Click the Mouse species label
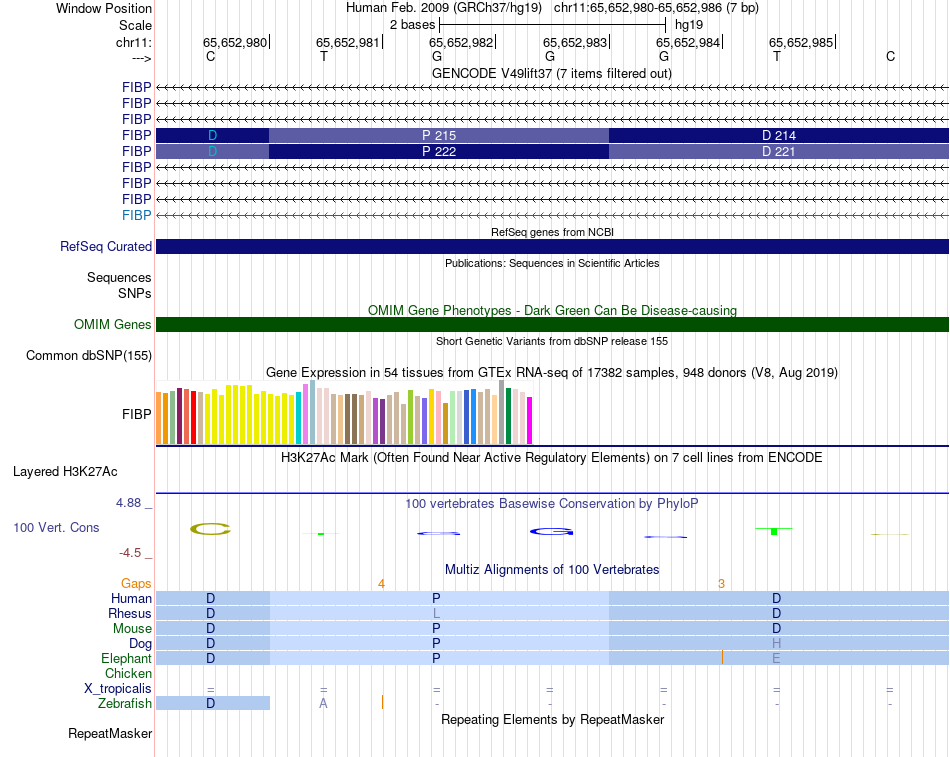Viewport: 950px width, 757px height. point(132,629)
